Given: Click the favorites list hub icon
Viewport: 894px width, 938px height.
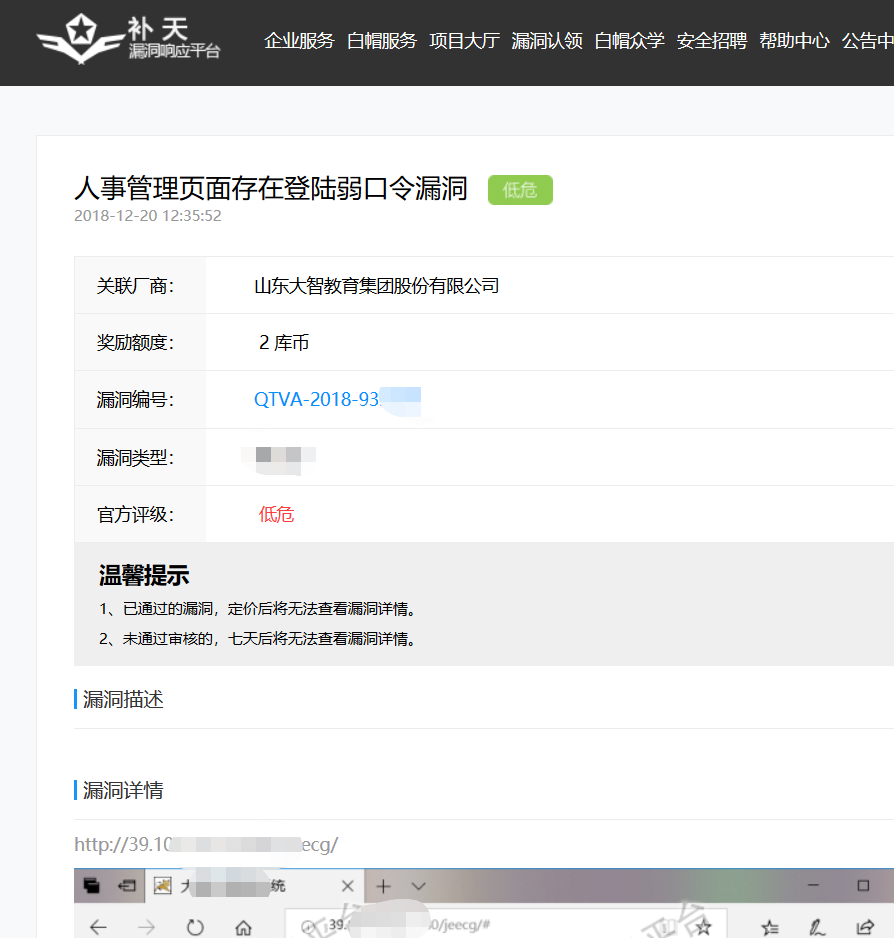Looking at the screenshot, I should tap(769, 927).
